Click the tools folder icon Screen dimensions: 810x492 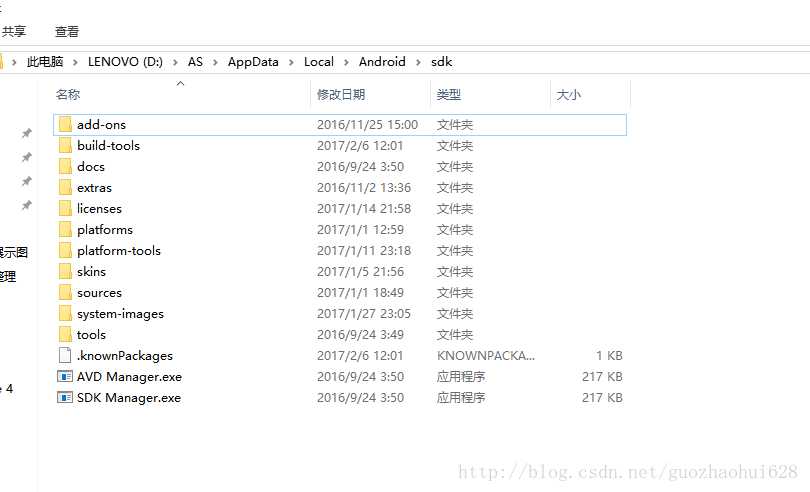tap(65, 334)
